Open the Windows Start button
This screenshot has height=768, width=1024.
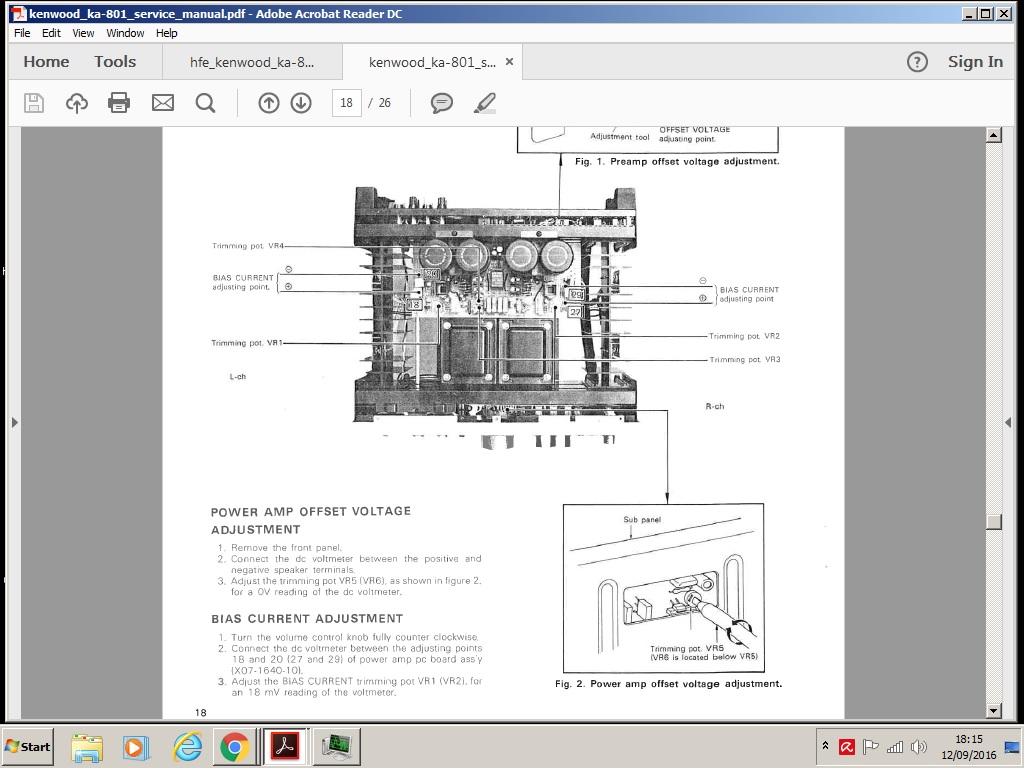click(x=28, y=746)
